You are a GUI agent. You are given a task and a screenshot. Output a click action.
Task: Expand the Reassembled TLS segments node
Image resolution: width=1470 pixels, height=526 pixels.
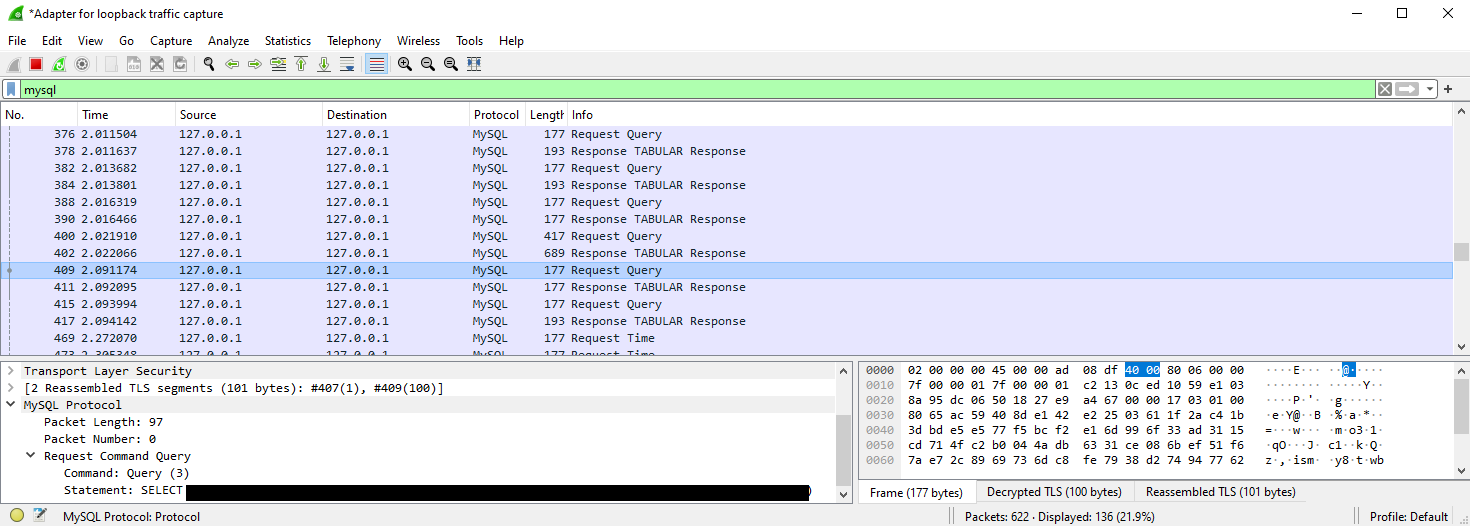tap(11, 388)
